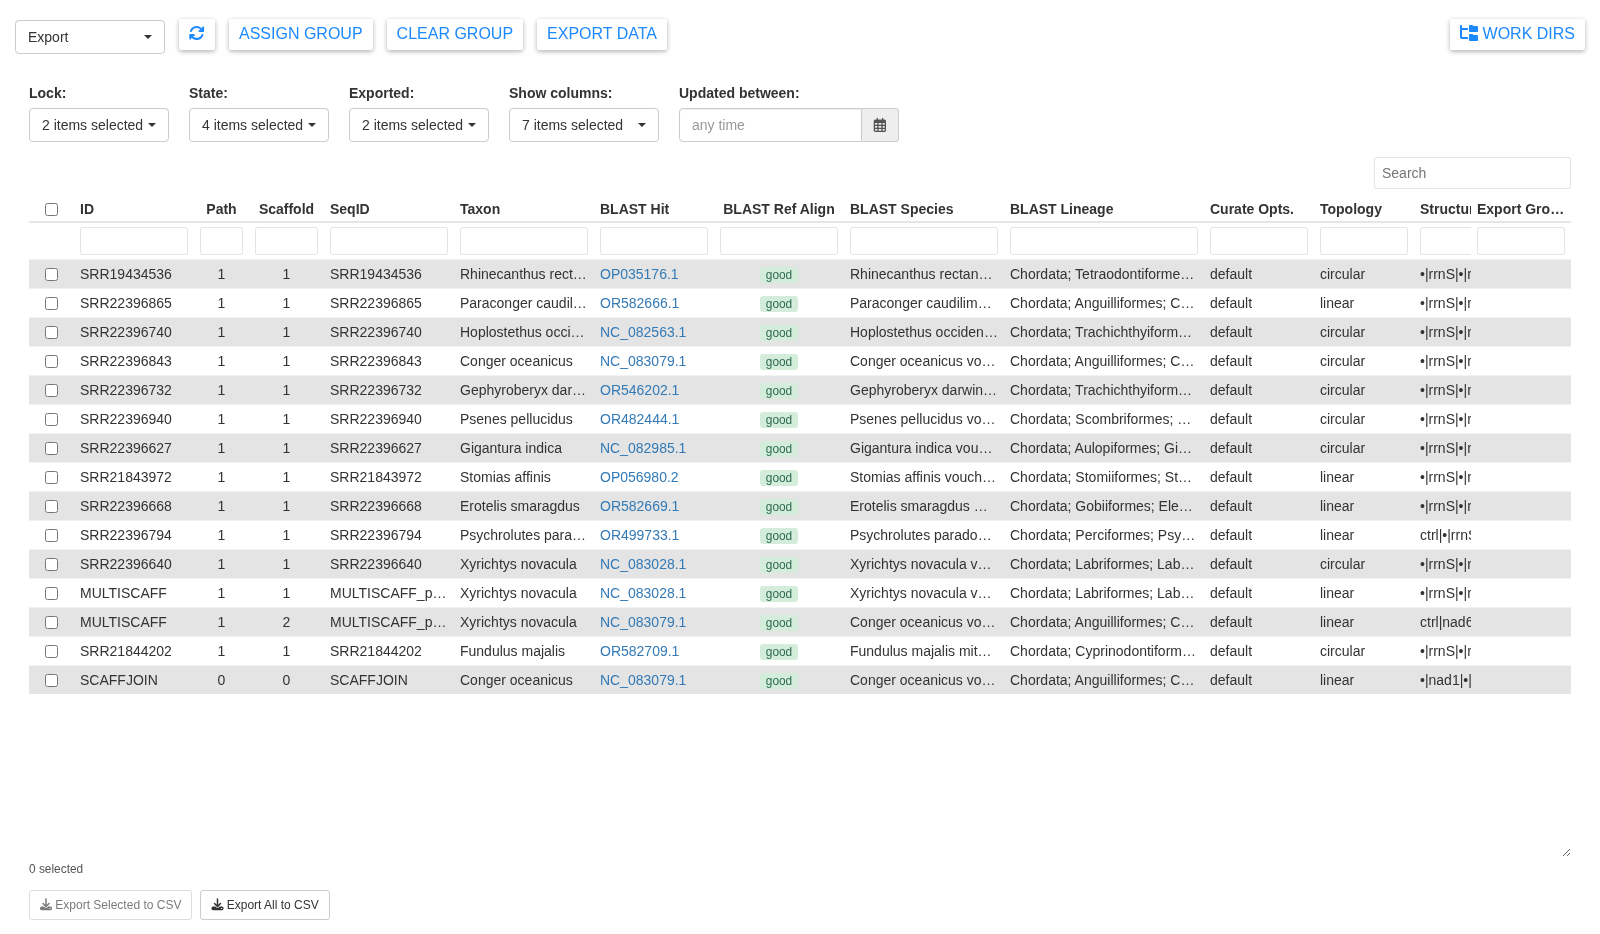Open BLAST hit link OR482444.1
This screenshot has height=934, width=1600.
click(639, 419)
